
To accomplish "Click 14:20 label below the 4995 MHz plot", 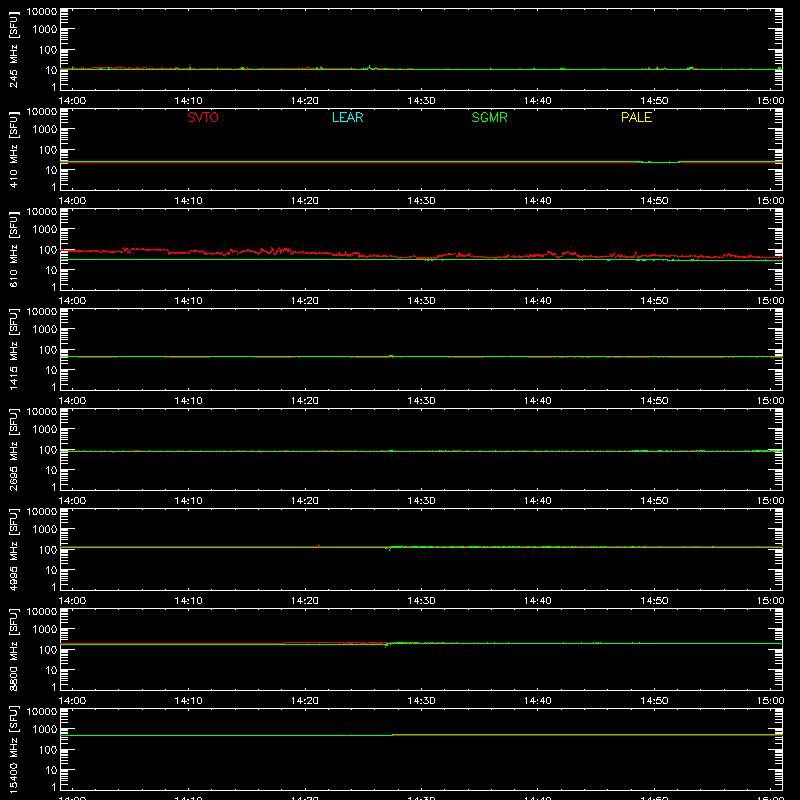I will pos(305,601).
